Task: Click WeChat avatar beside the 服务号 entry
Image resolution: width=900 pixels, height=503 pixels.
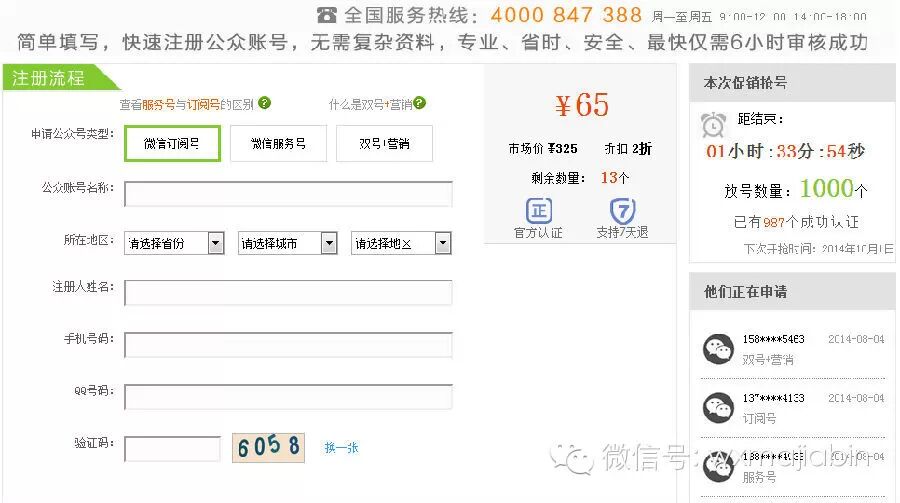Action: click(x=718, y=467)
